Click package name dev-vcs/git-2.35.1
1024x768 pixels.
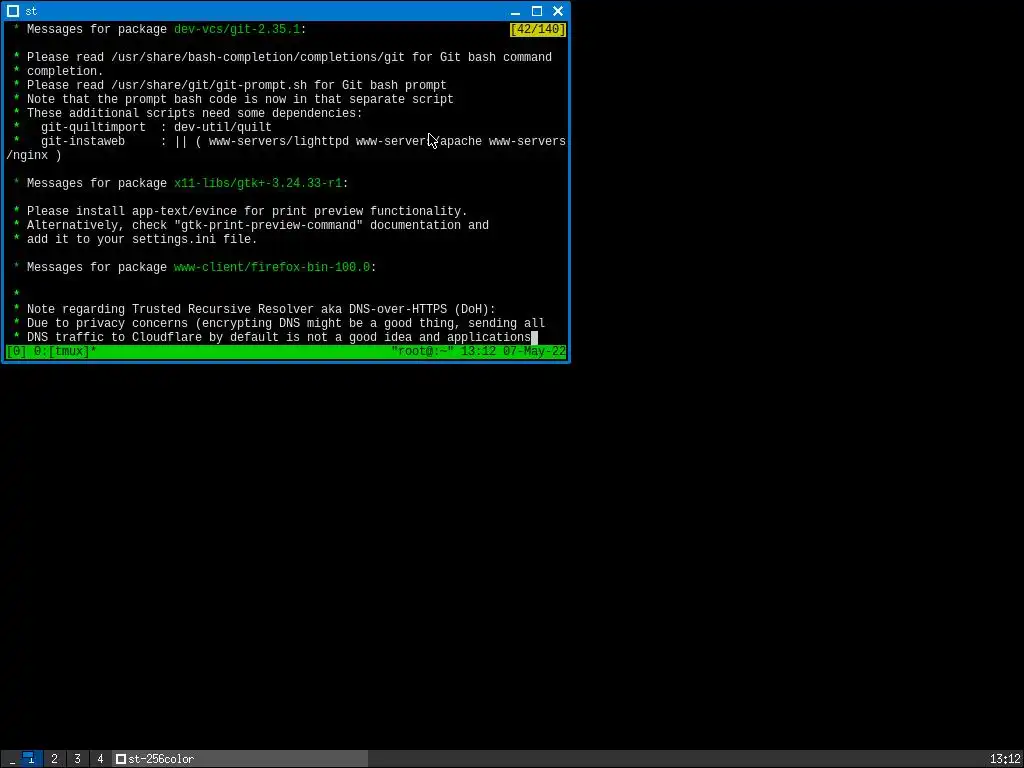click(x=236, y=29)
